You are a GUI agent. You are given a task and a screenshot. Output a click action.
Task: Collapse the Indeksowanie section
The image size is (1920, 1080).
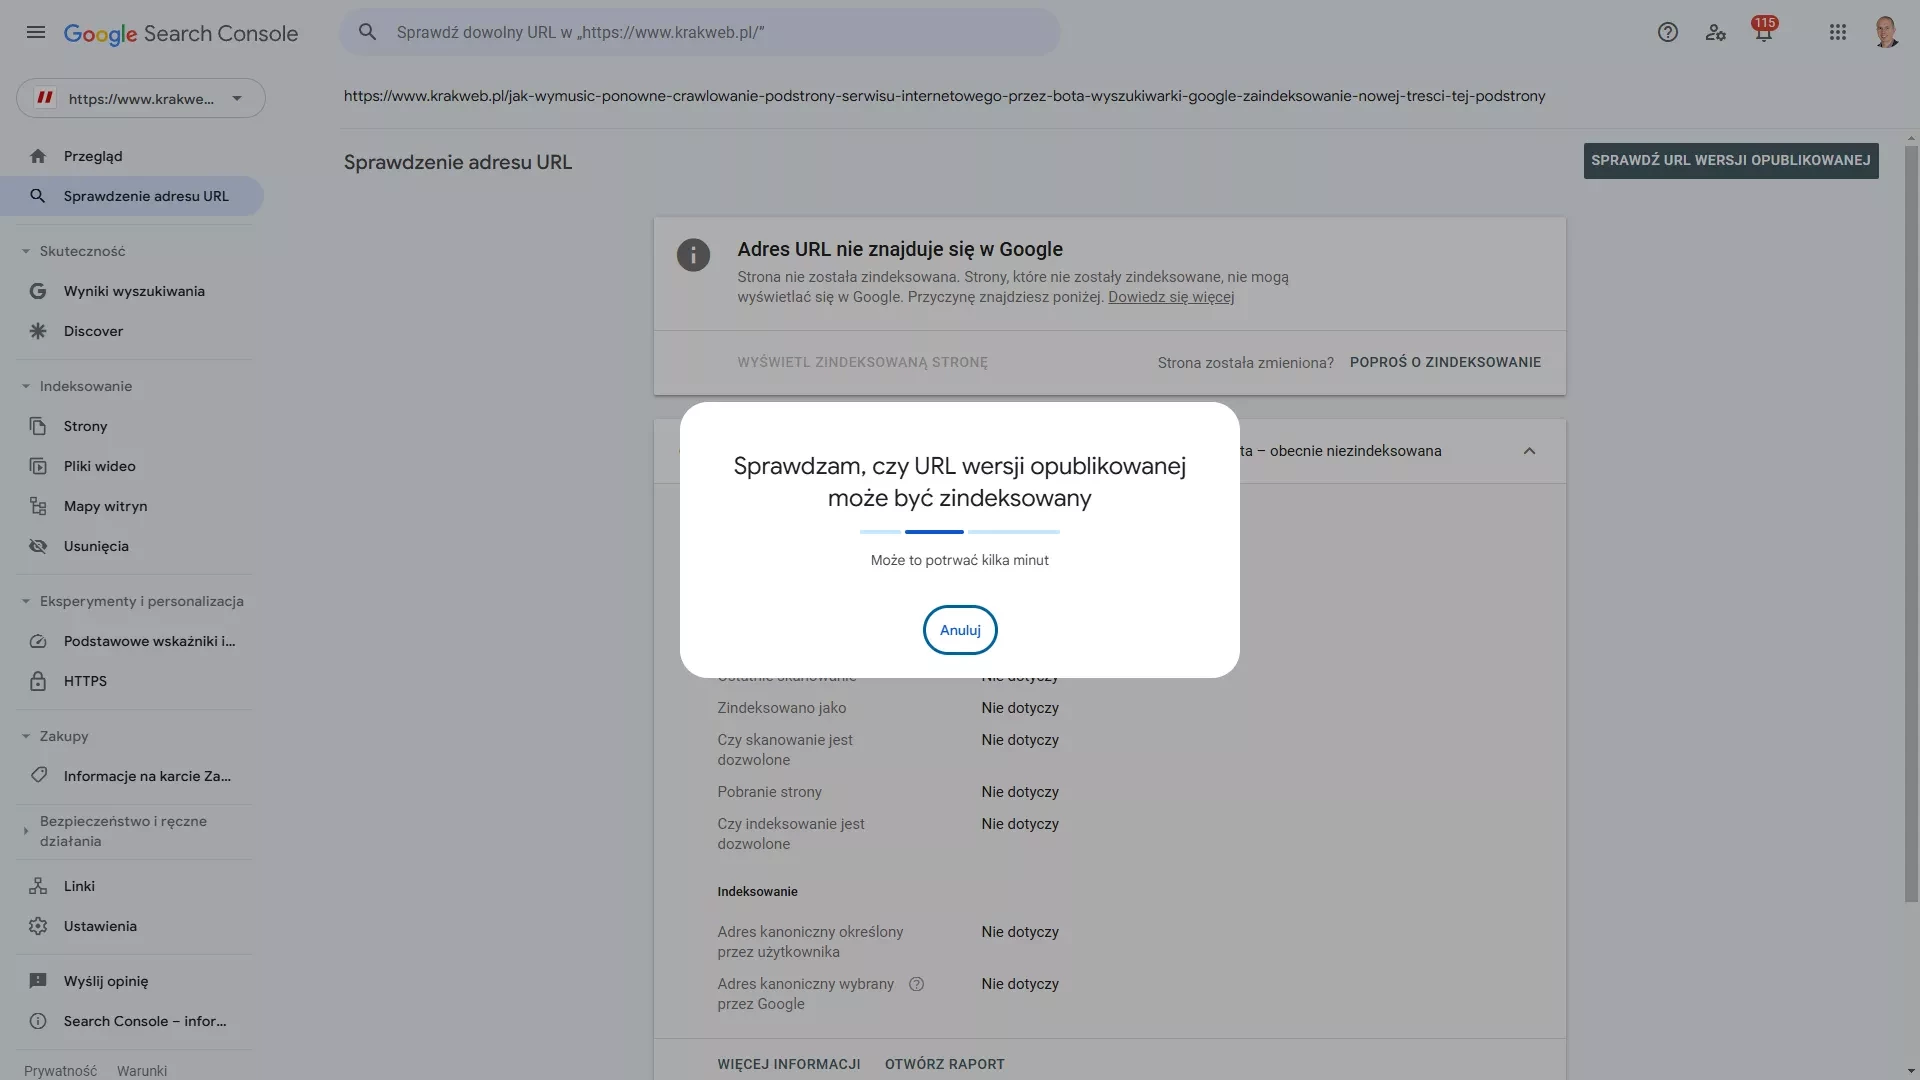26,386
